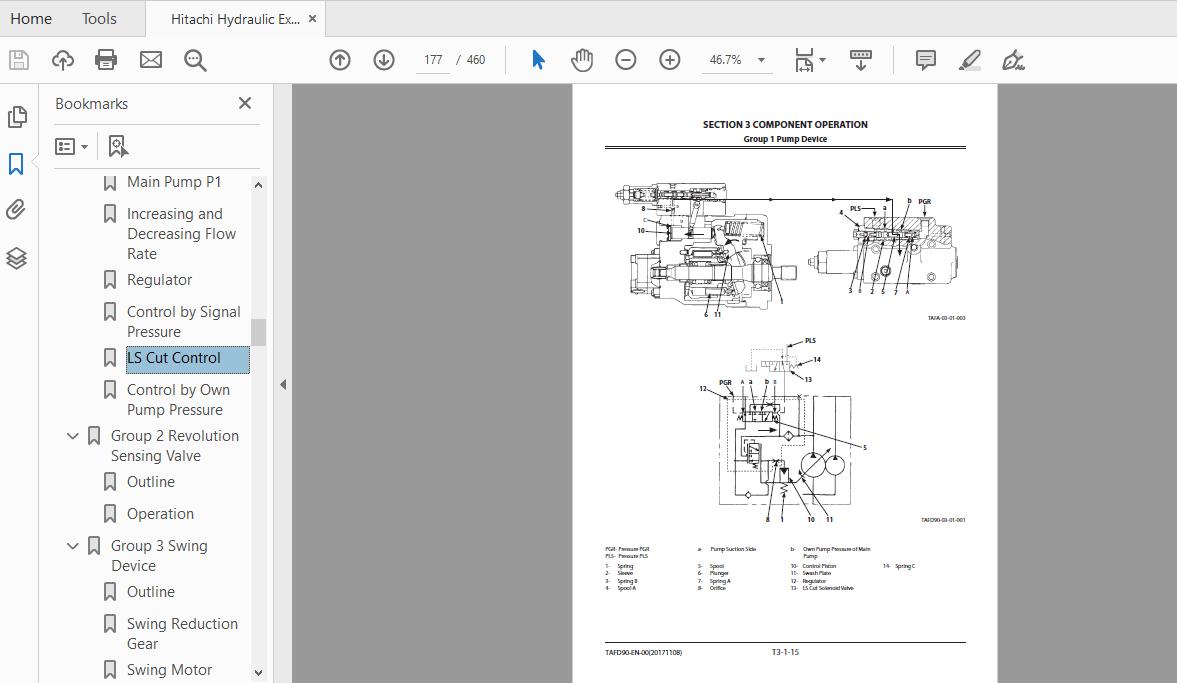Collapse Group 3 Swing Device chevron
The width and height of the screenshot is (1177, 683).
(x=73, y=546)
